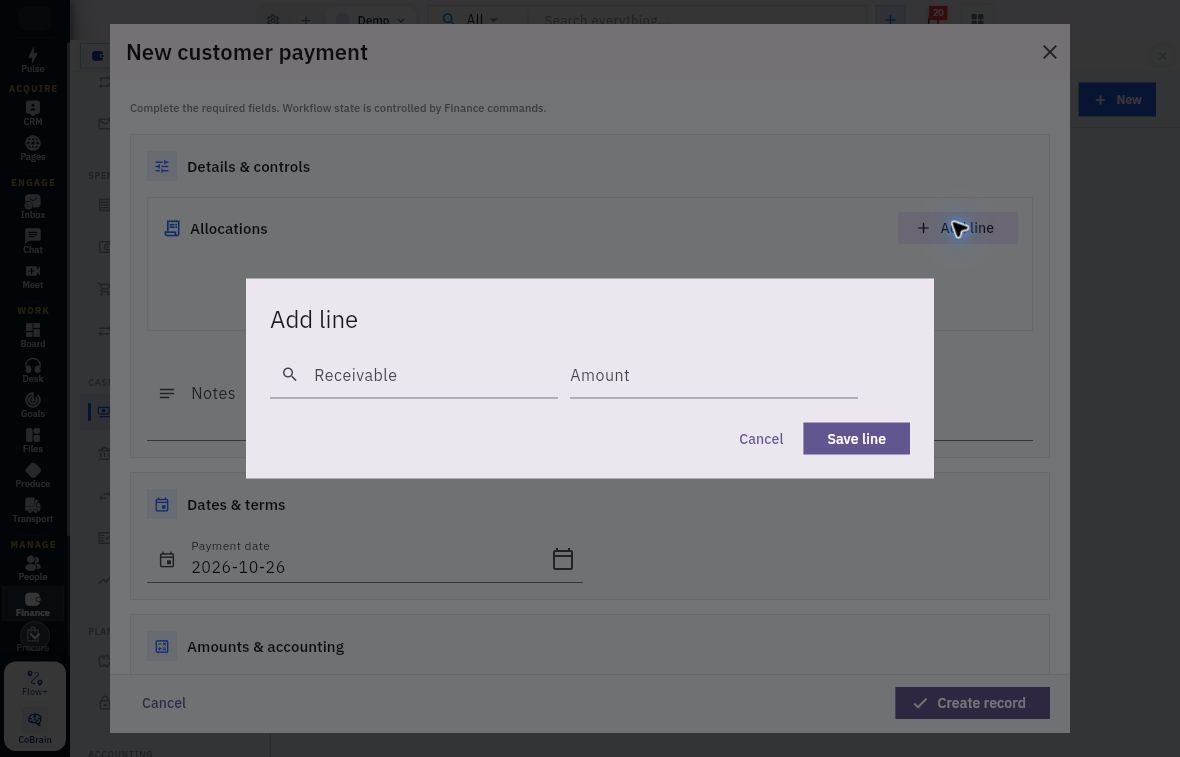Open the CoBrain assistant
Viewport: 1180px width, 757px height.
point(35,728)
